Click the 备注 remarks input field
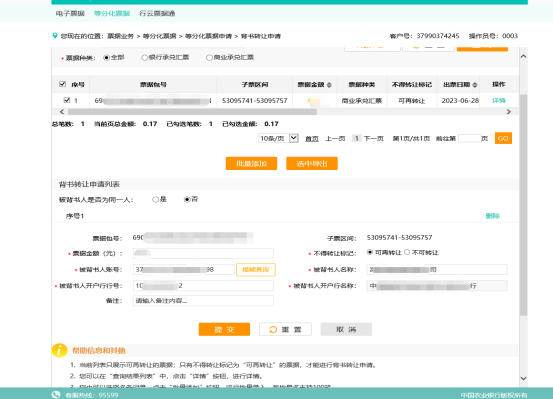 [x=203, y=301]
